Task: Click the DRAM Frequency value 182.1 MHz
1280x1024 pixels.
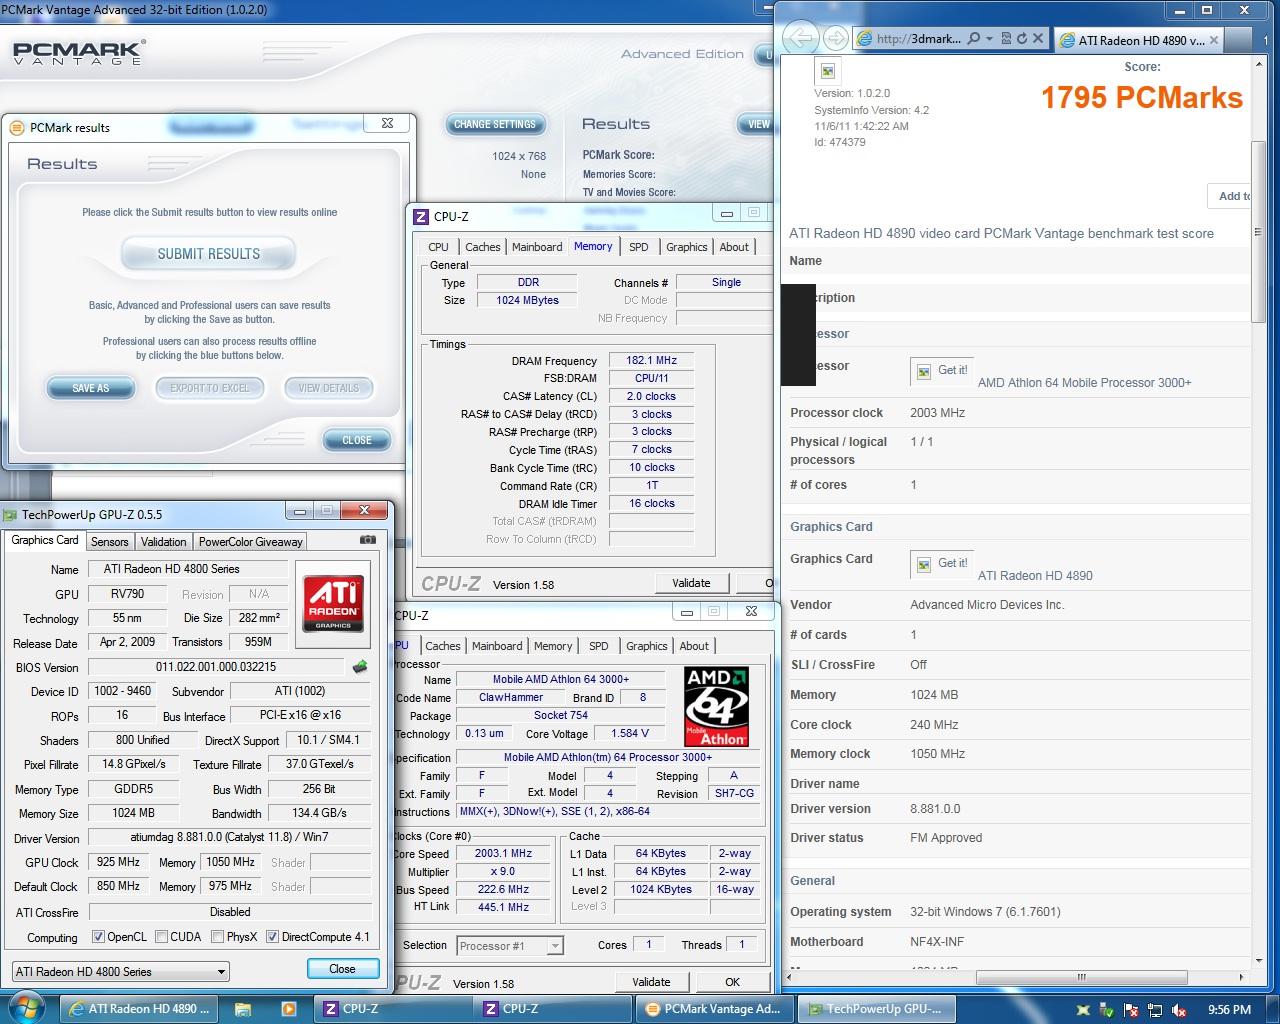Action: pos(651,361)
